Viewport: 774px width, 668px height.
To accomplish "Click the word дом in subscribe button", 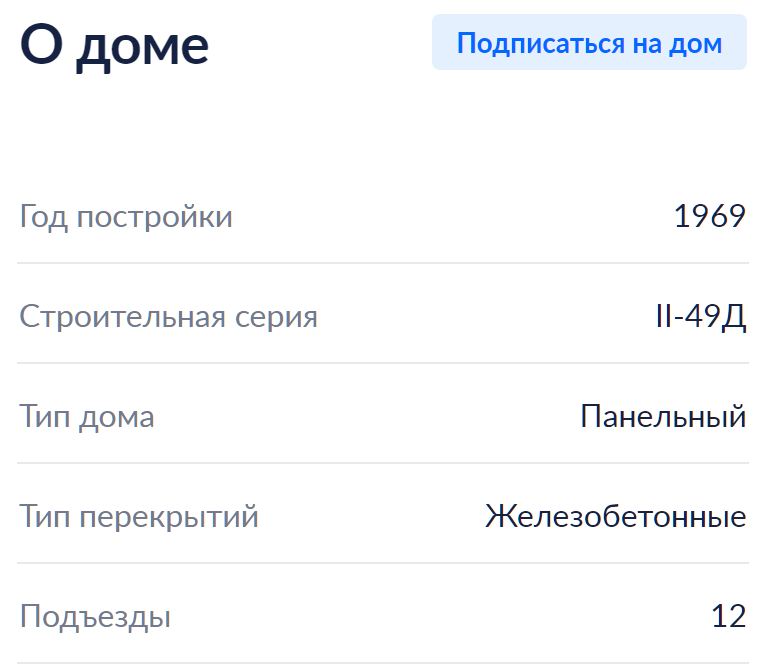I will (696, 43).
